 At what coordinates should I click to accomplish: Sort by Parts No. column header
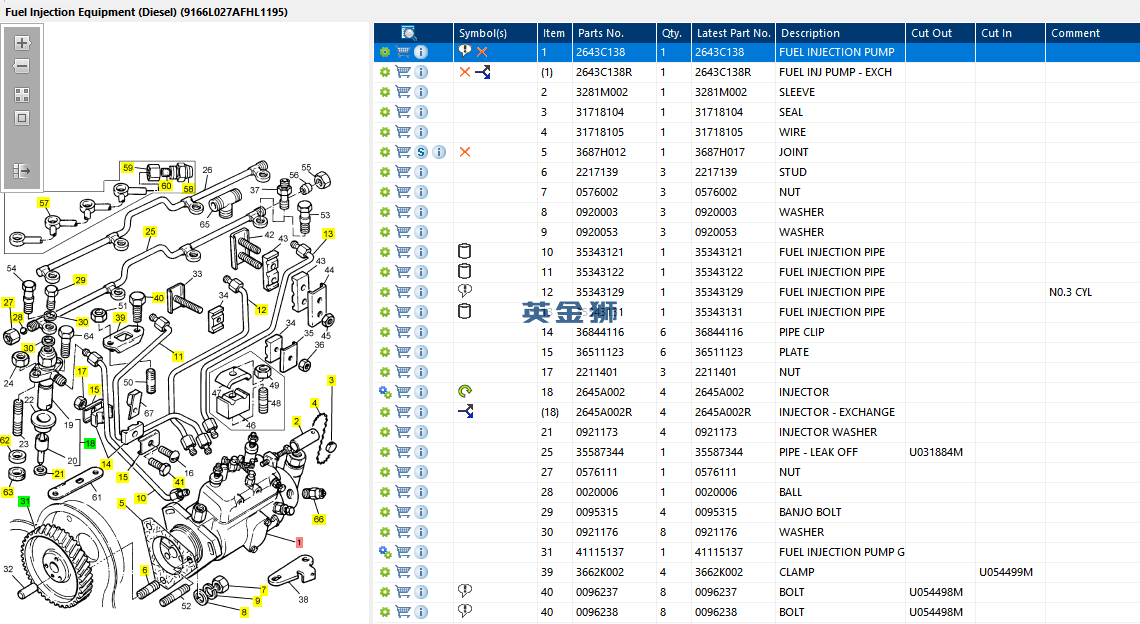coord(600,33)
